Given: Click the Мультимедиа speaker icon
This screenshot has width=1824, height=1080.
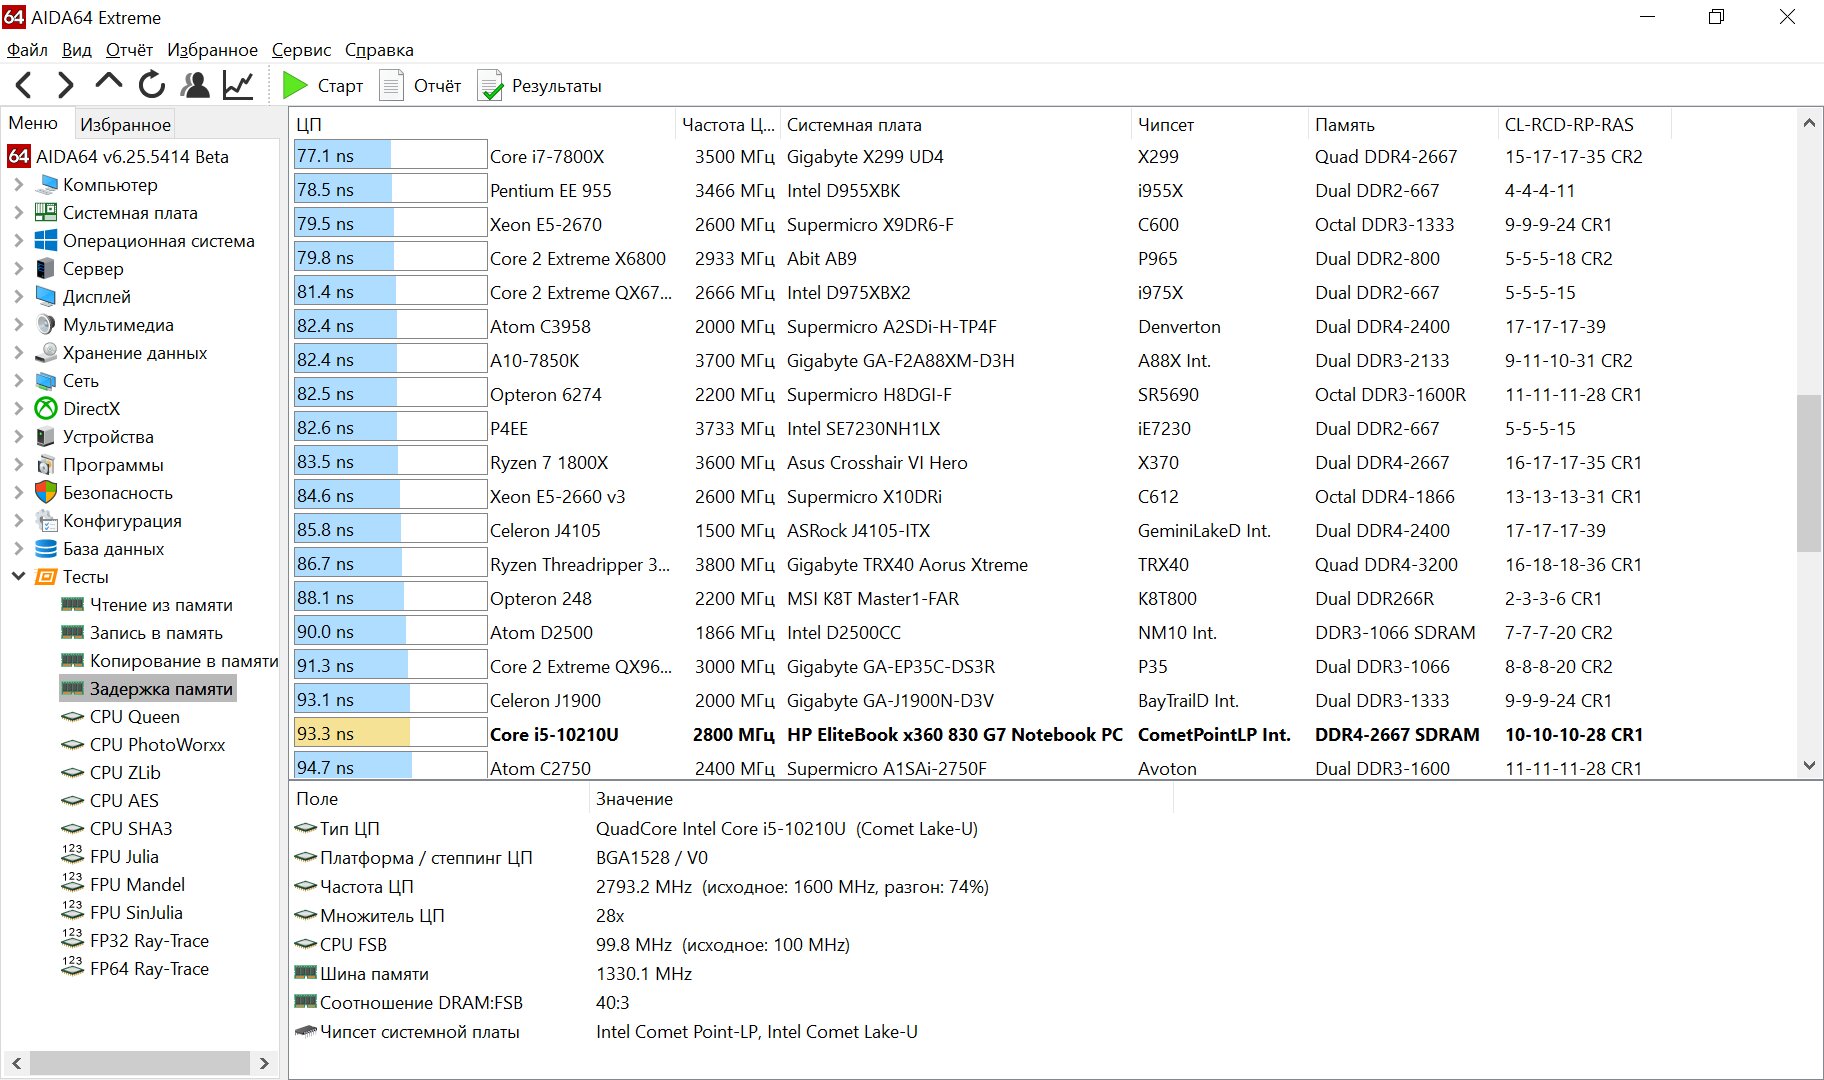Looking at the screenshot, I should 46,325.
